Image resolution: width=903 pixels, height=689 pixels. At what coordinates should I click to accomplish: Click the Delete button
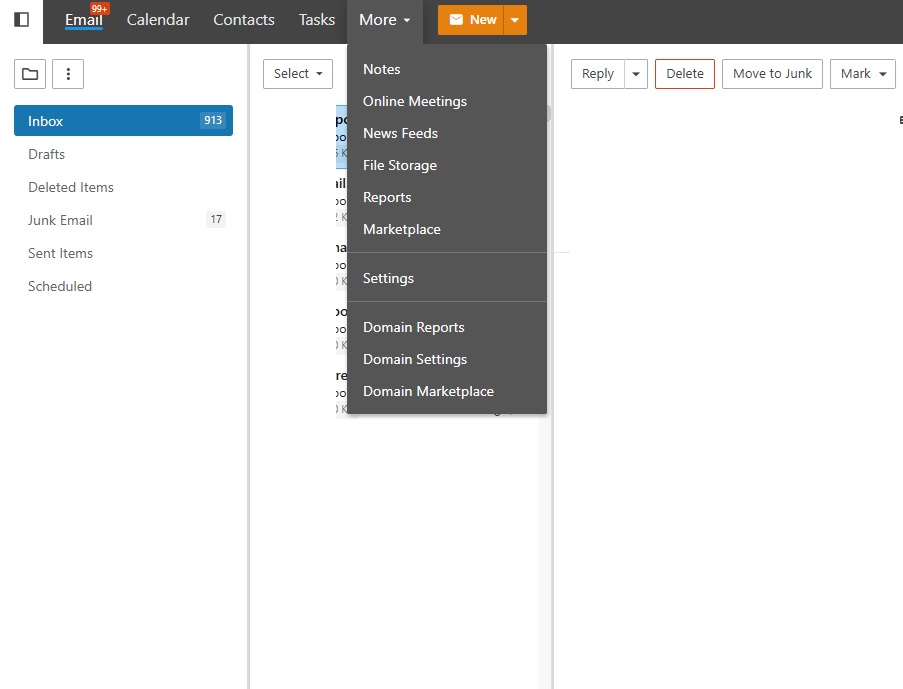(685, 74)
